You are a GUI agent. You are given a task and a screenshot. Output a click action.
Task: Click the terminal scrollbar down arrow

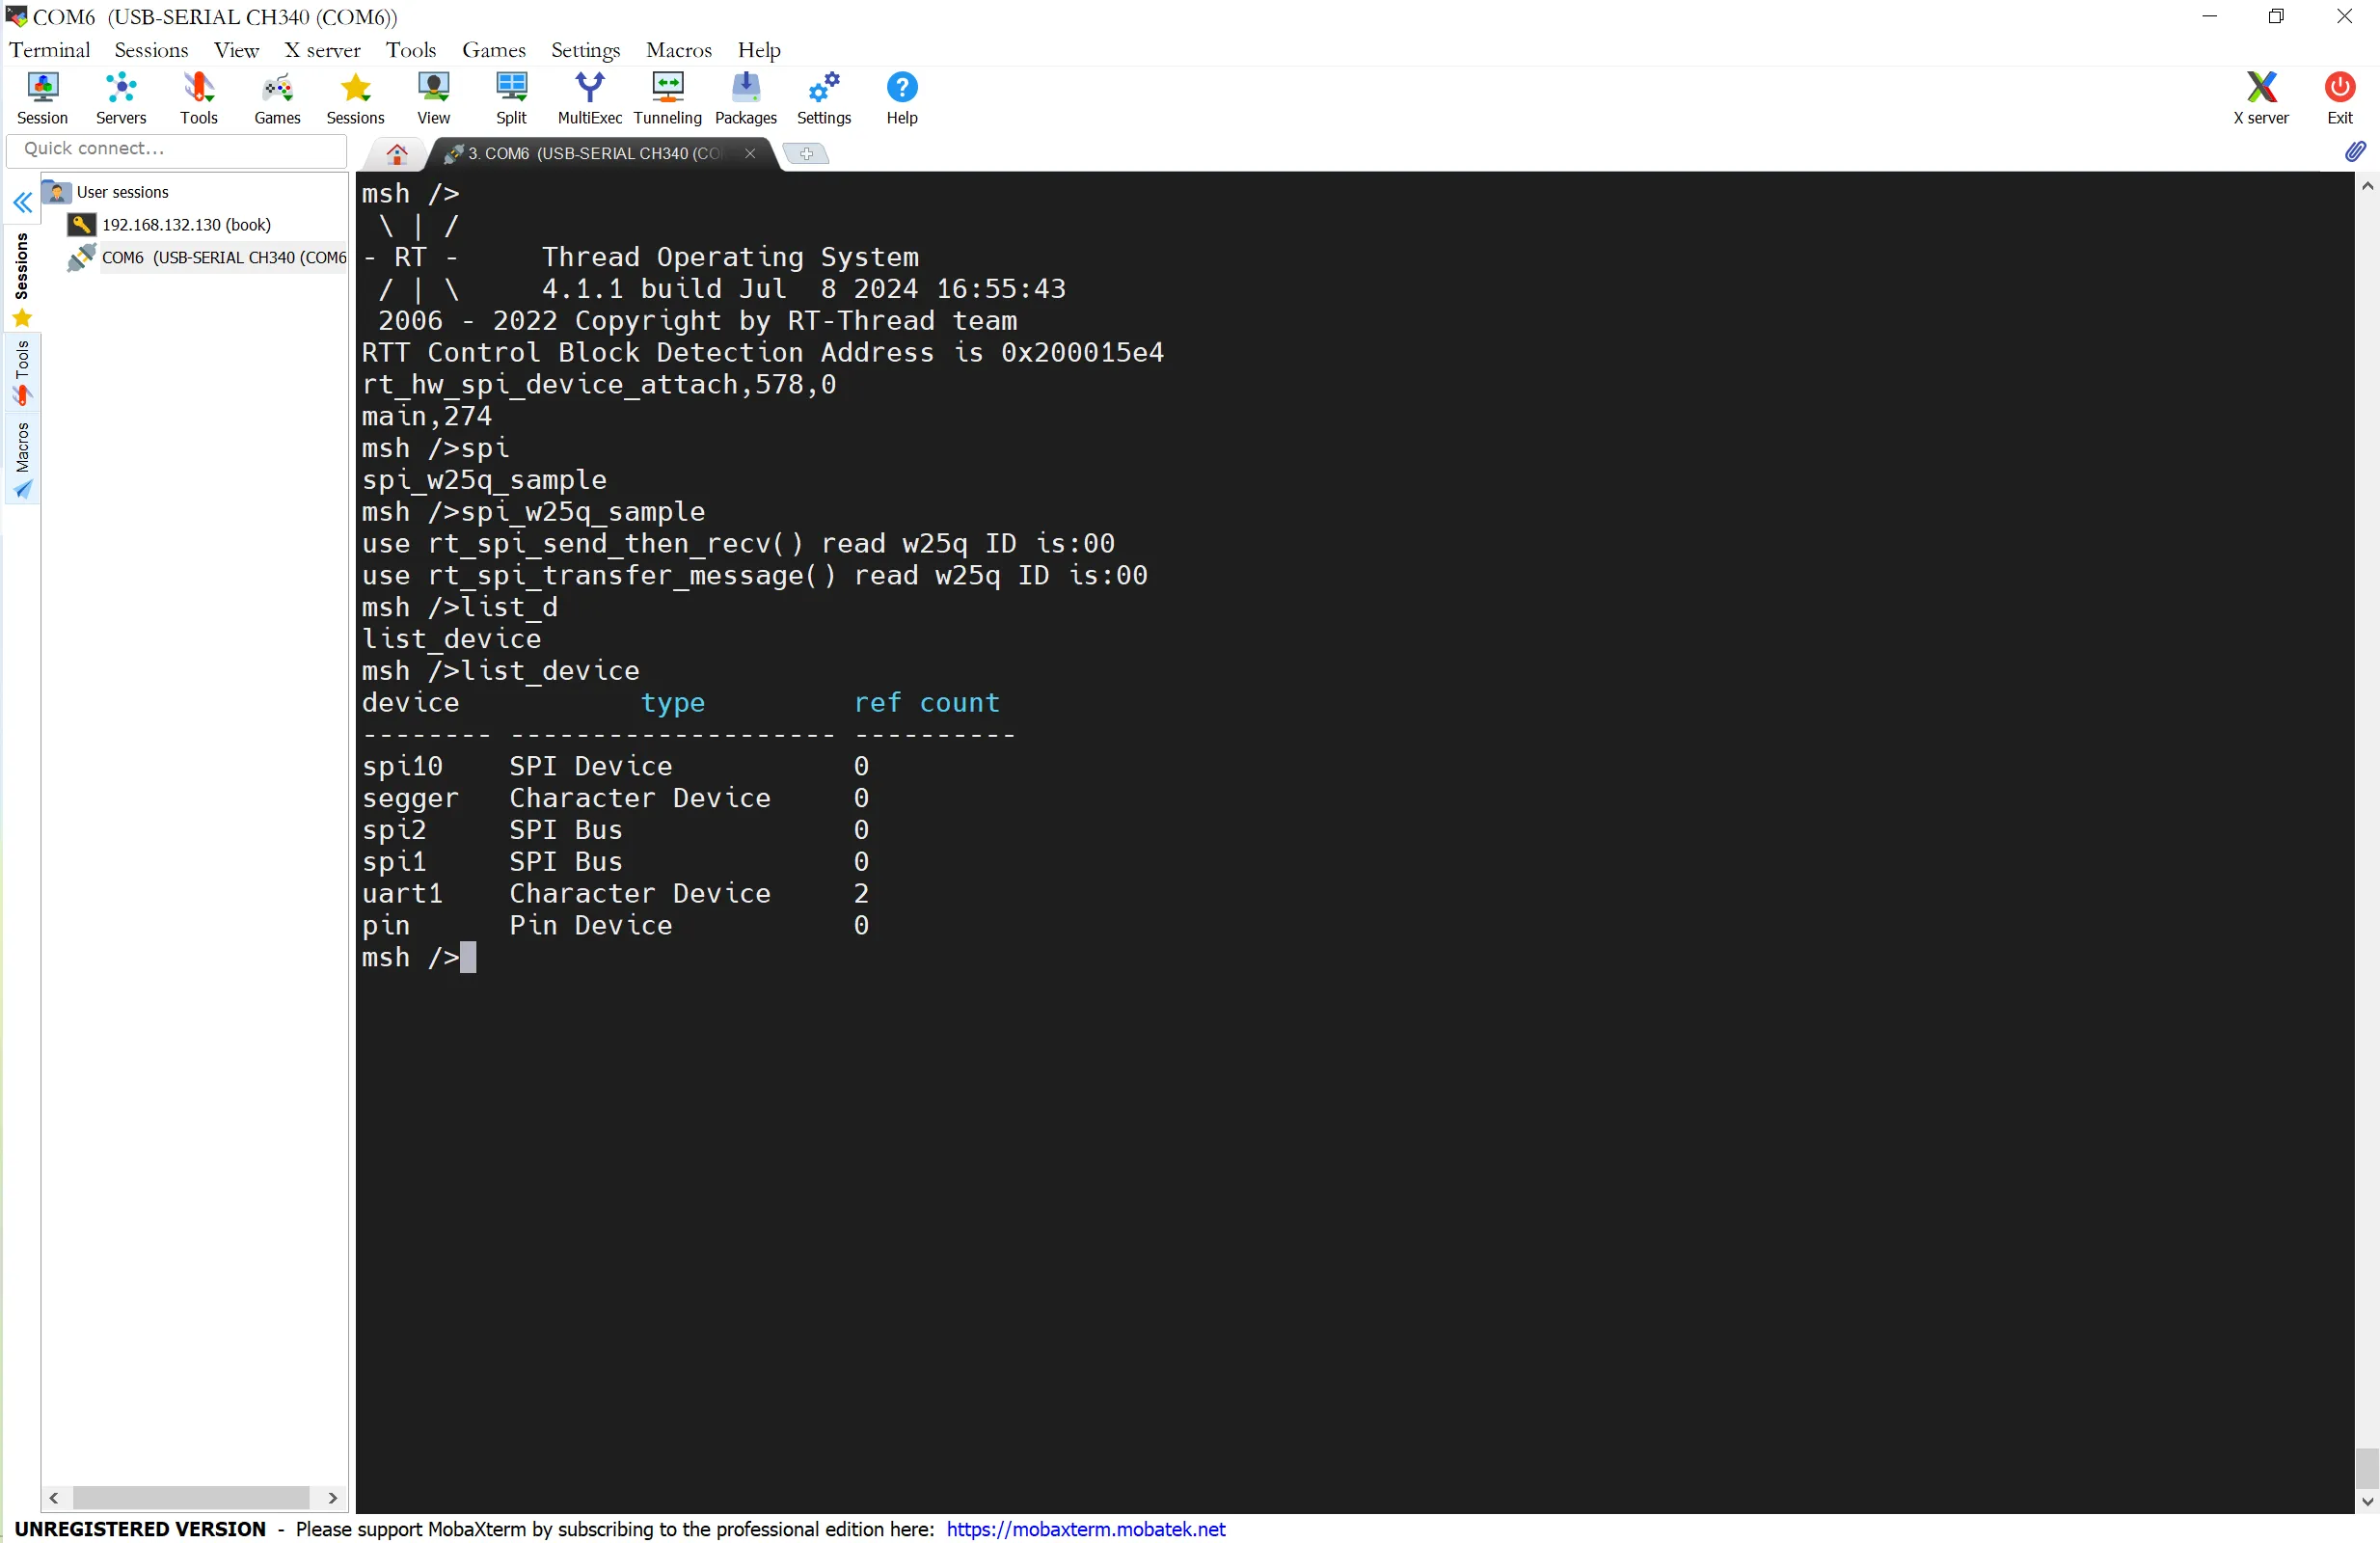tap(2367, 1502)
